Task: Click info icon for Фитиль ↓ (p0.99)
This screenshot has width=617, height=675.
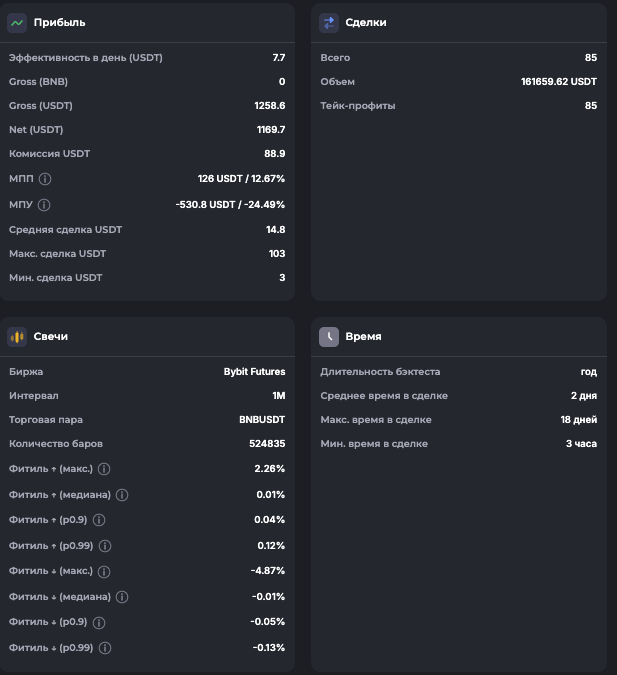Action: 105,648
